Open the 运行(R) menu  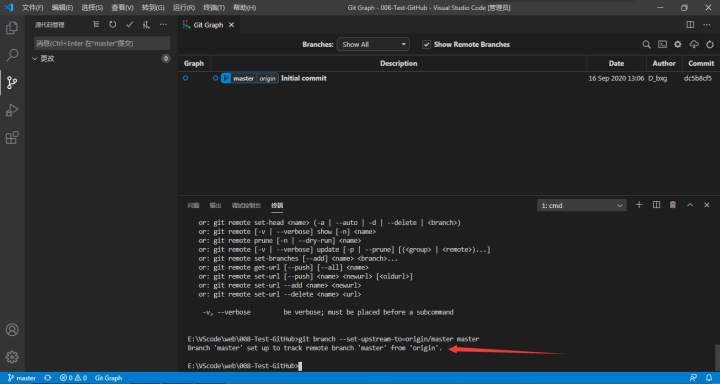184,8
